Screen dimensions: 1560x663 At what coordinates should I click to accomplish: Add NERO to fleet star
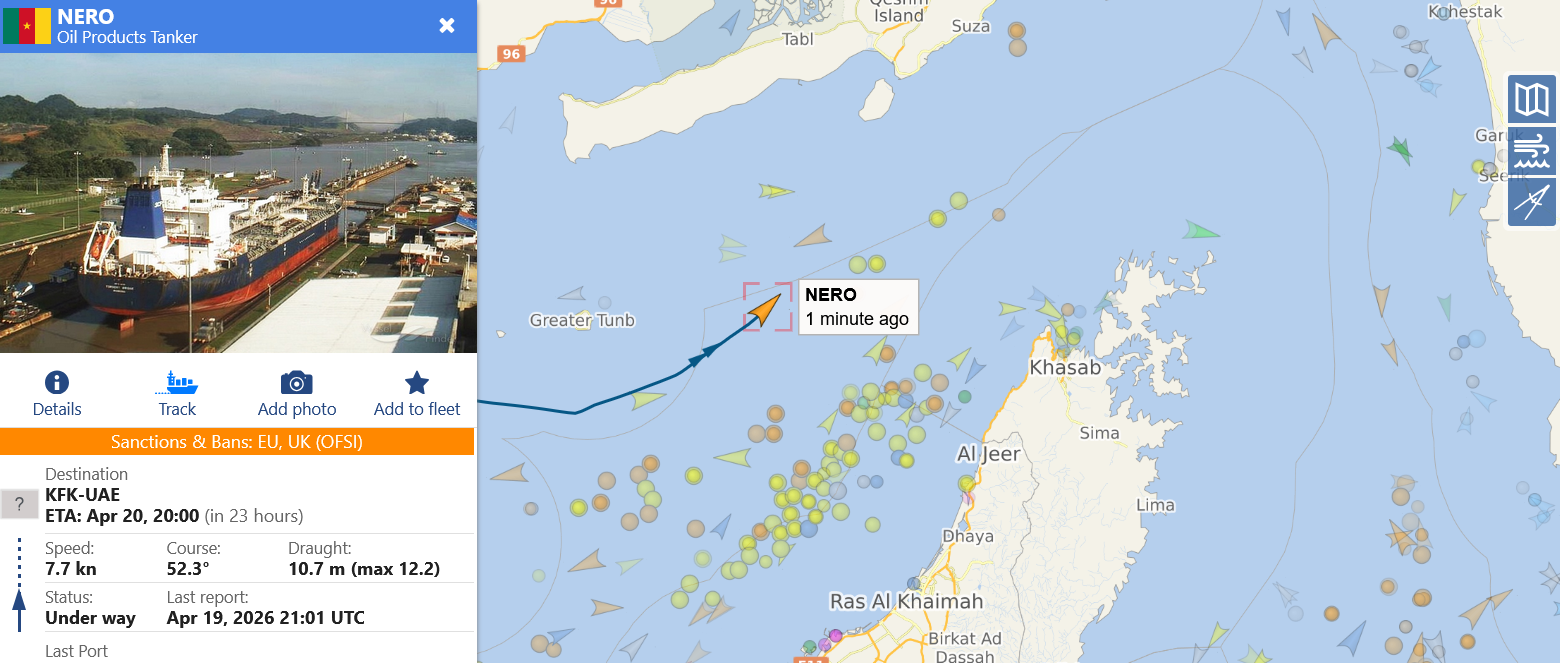coord(417,383)
